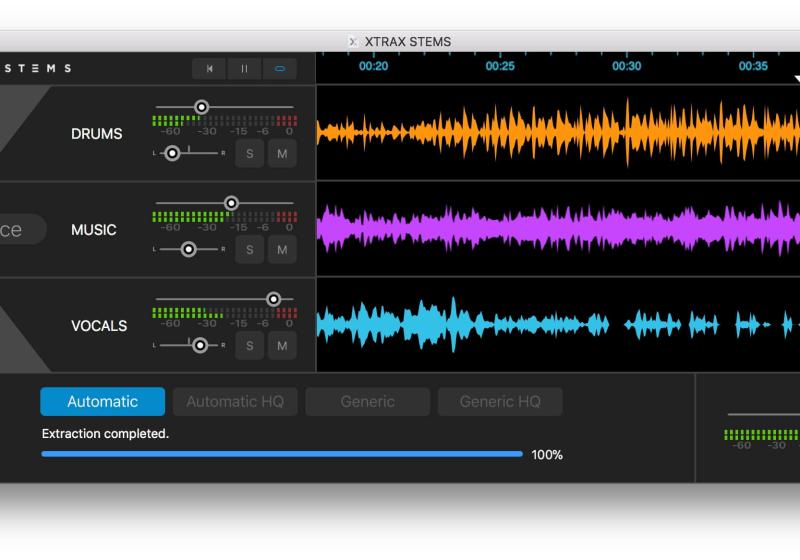
Task: Toggle the loop playback button
Action: [x=280, y=69]
